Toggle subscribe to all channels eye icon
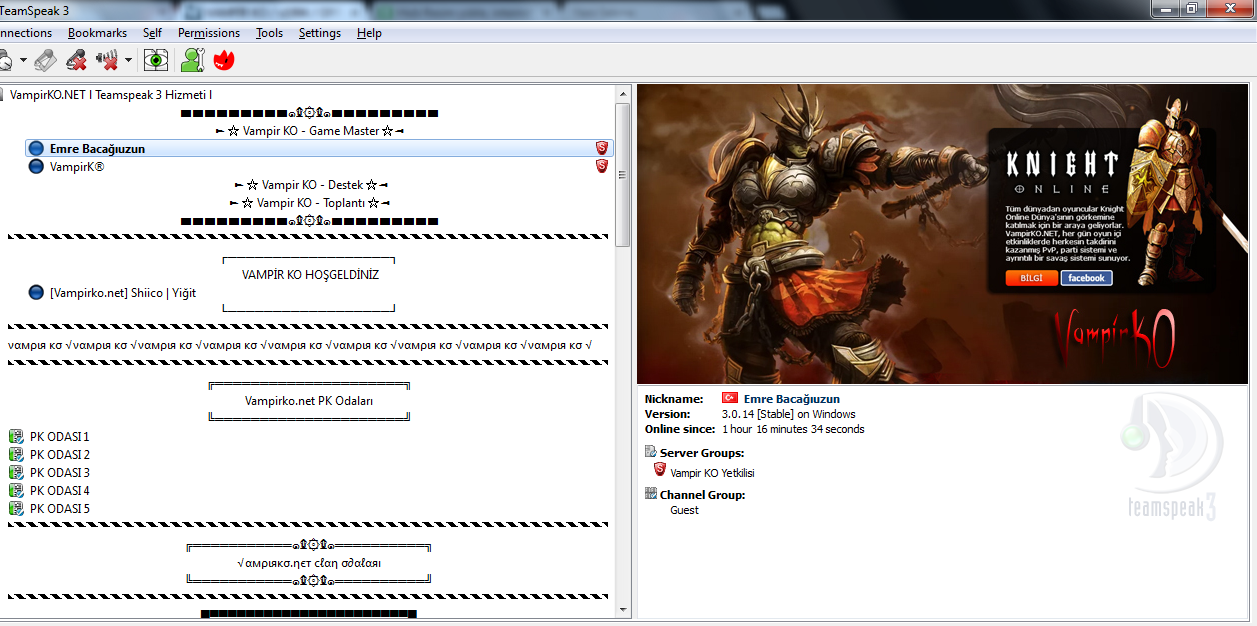Screen dimensions: 1257x626 (156, 61)
